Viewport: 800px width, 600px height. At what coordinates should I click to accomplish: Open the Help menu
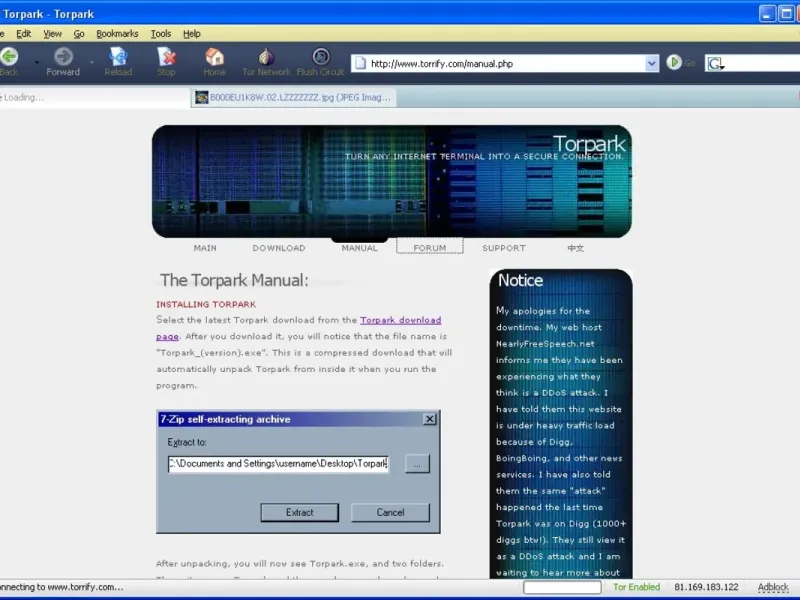tap(192, 34)
